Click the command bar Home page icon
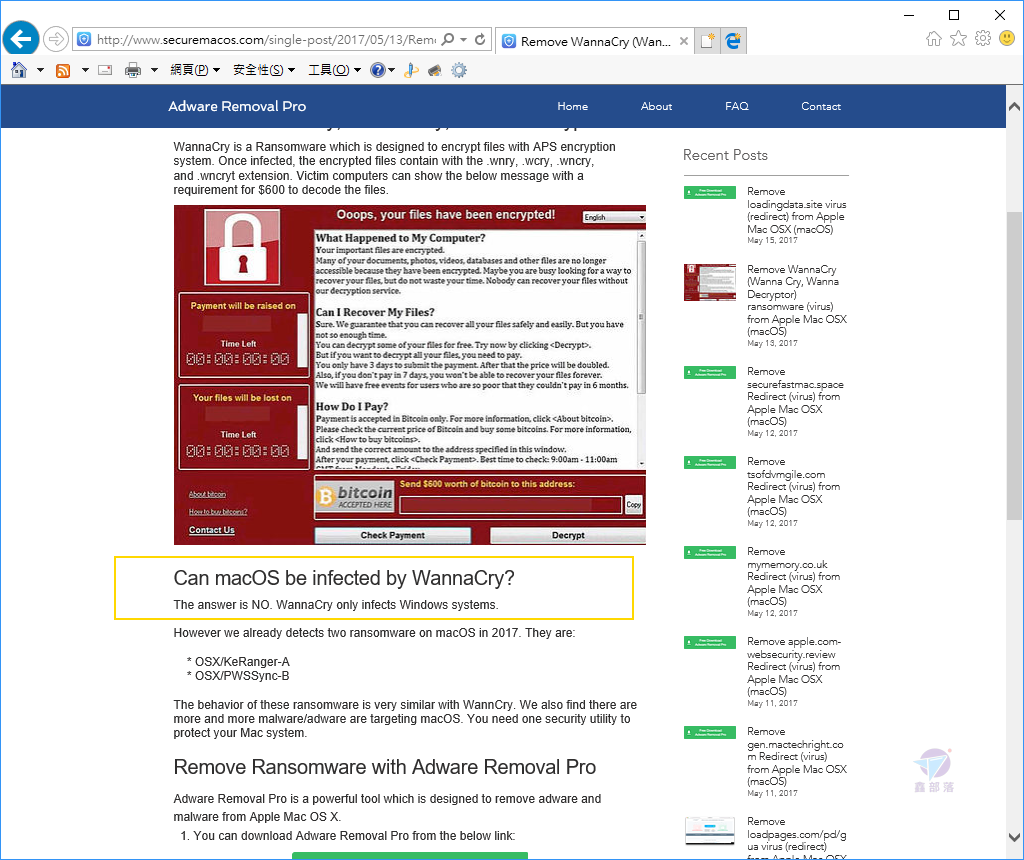 [x=19, y=70]
